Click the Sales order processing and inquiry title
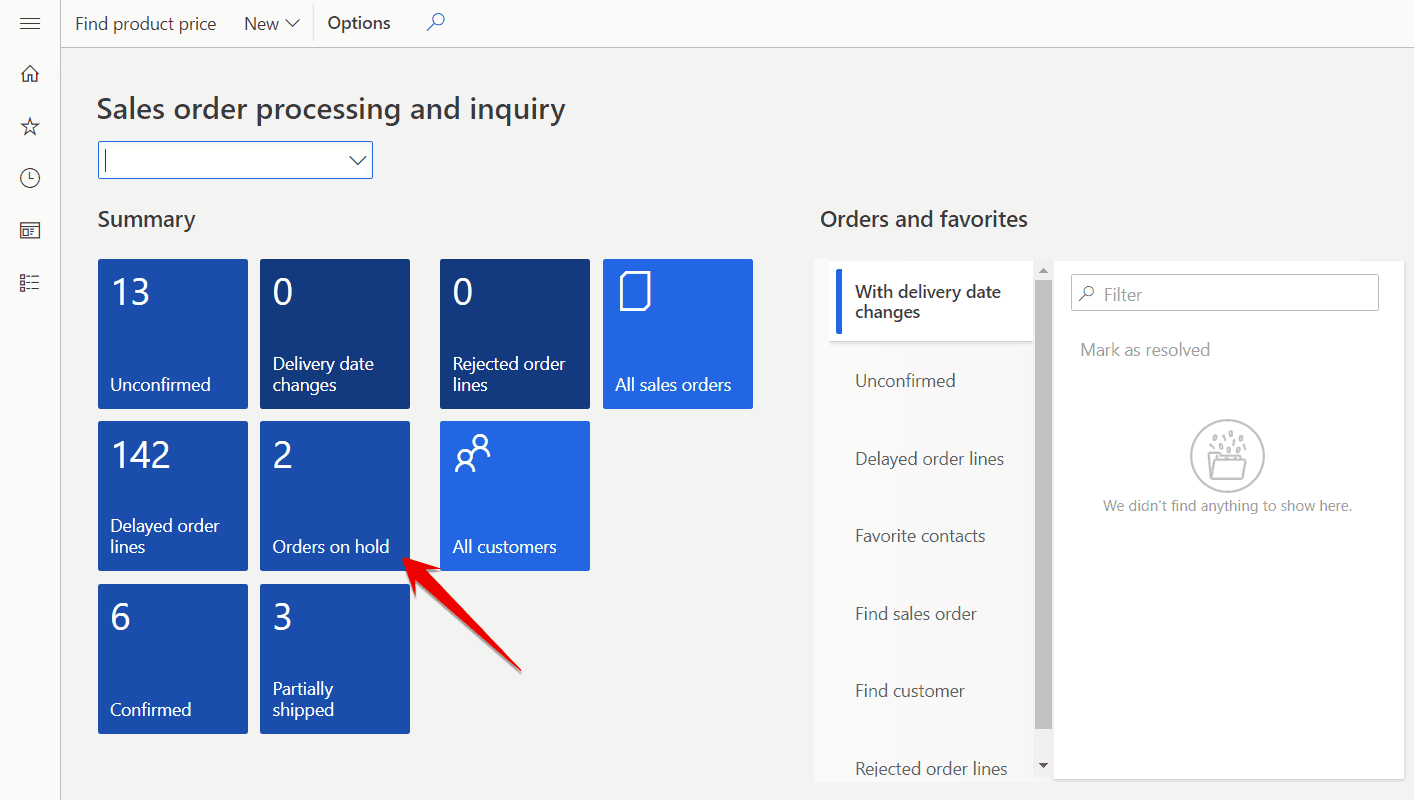 331,108
